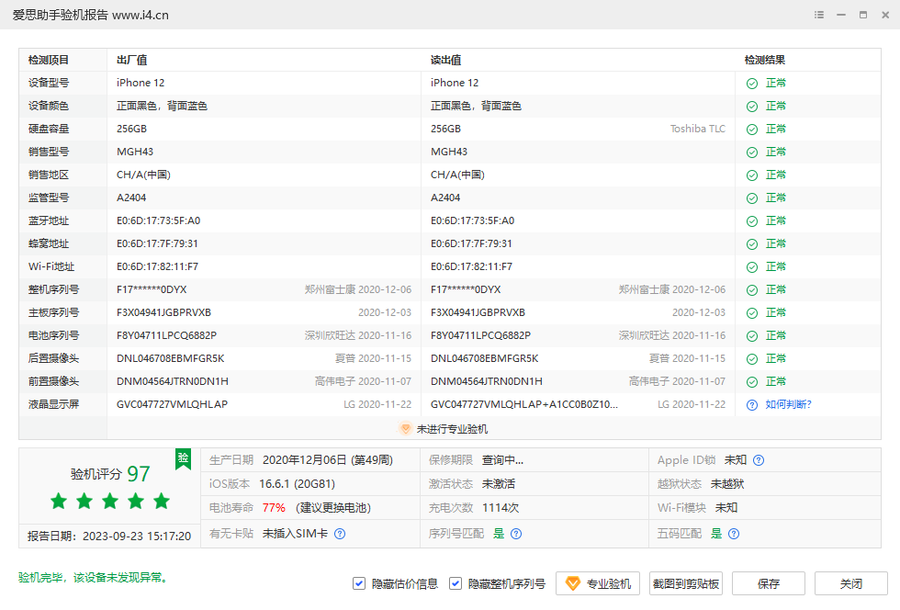Click the 出厂值 MGH43 cell

coord(135,151)
